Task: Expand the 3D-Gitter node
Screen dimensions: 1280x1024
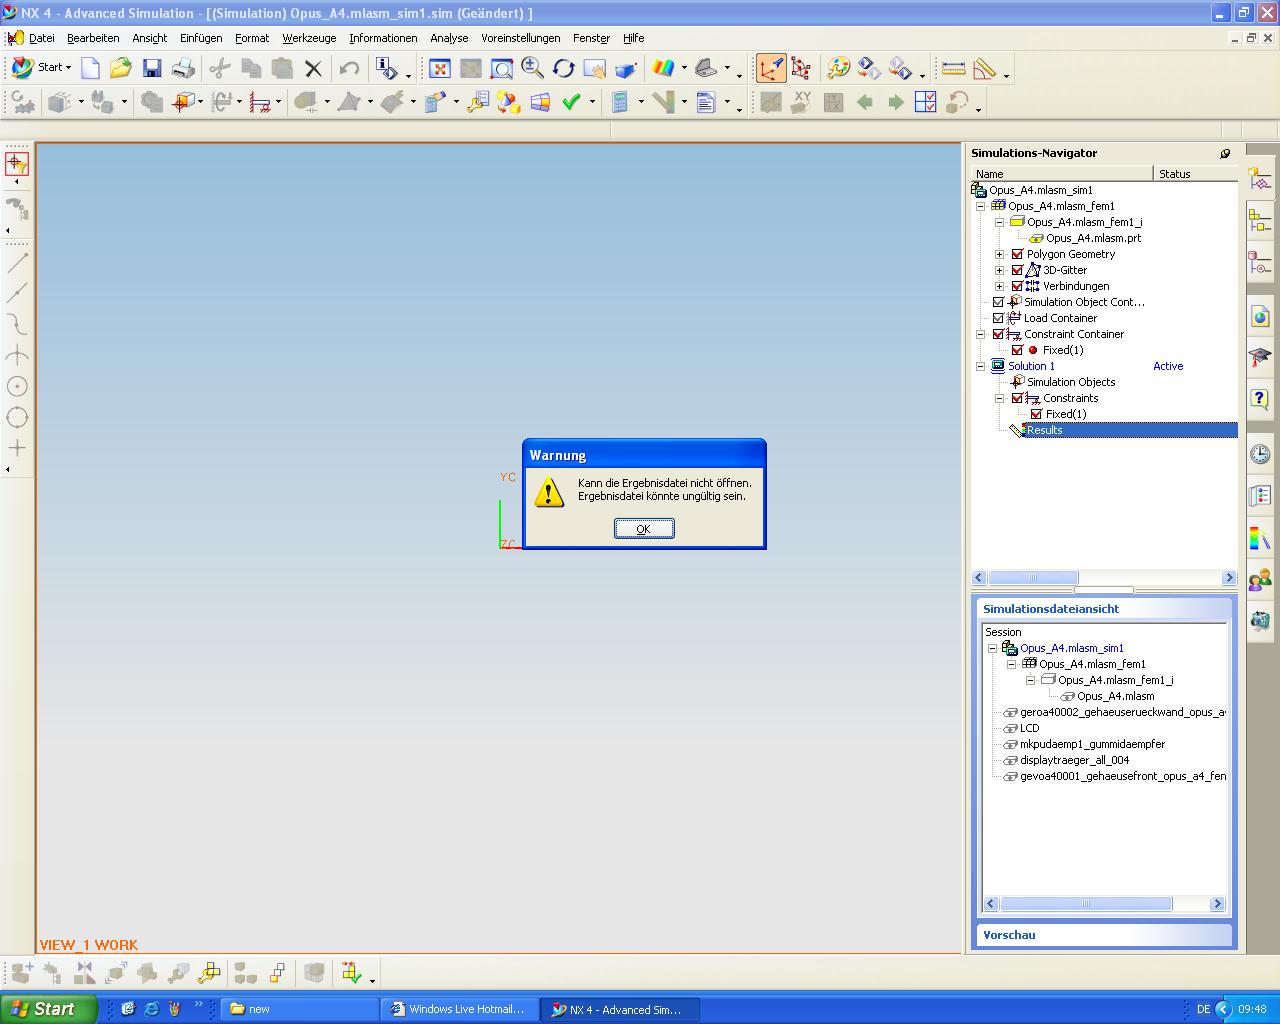Action: pyautogui.click(x=1000, y=270)
